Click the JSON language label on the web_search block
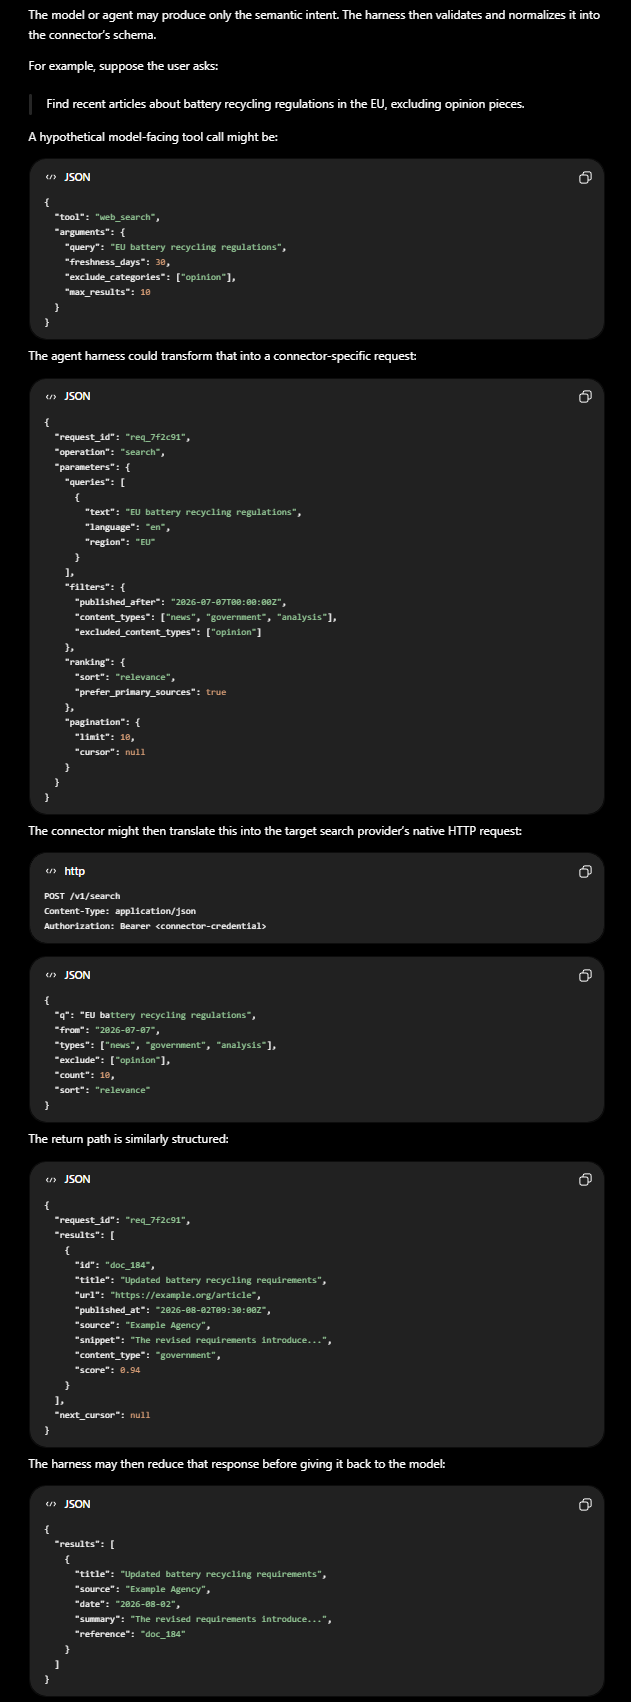The image size is (631, 1702). click(77, 177)
